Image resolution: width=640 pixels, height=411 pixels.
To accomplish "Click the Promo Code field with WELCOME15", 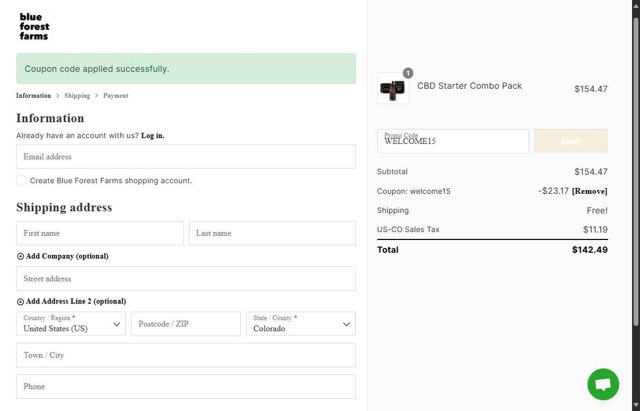I will 453,141.
